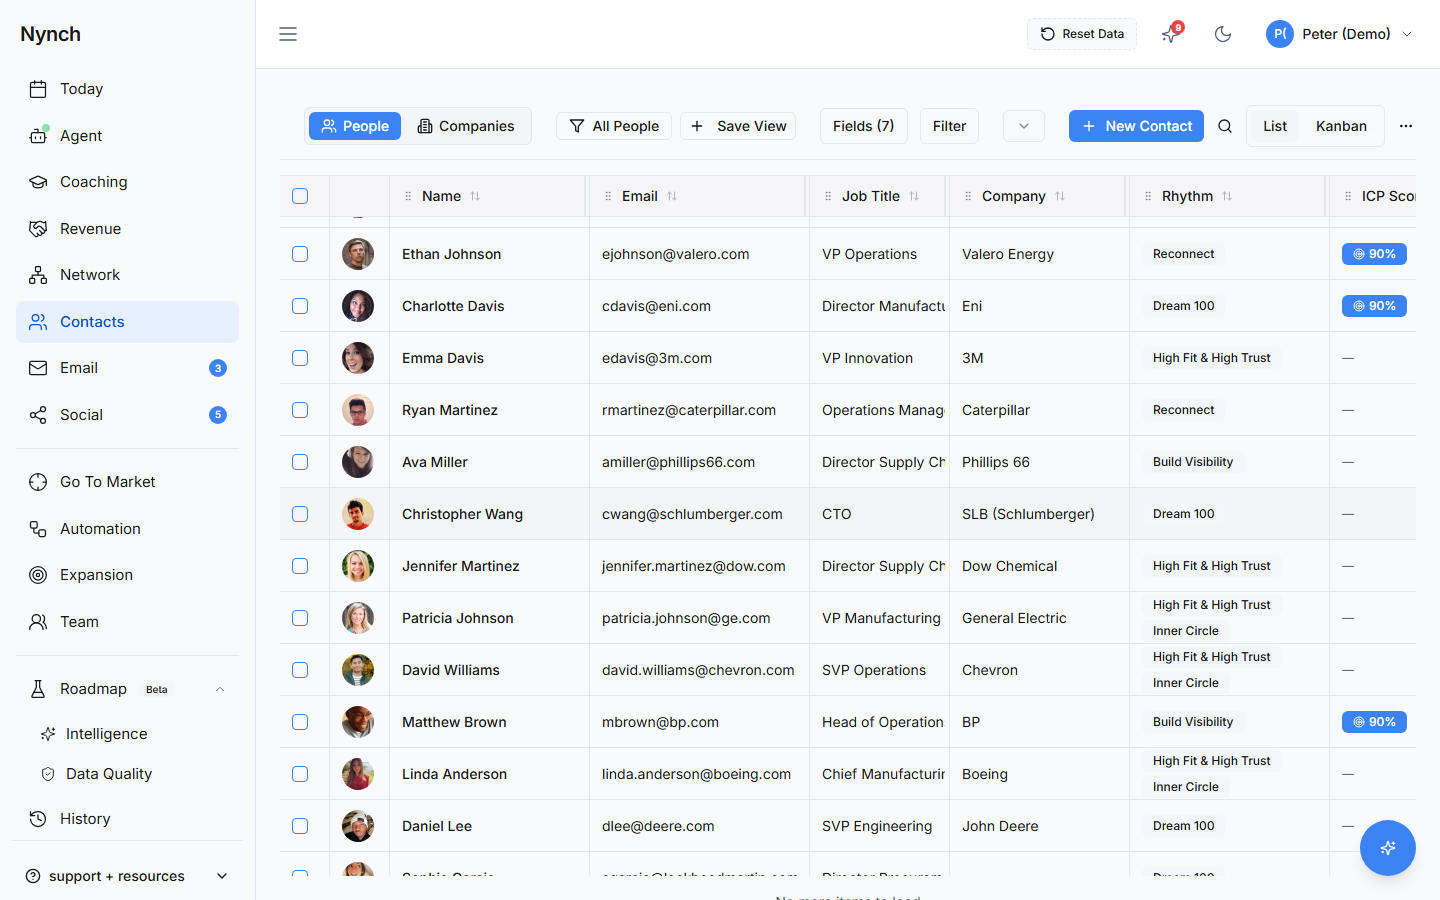This screenshot has height=900, width=1440.
Task: Click the SVP Engineering job title cell
Action: coord(878,826)
